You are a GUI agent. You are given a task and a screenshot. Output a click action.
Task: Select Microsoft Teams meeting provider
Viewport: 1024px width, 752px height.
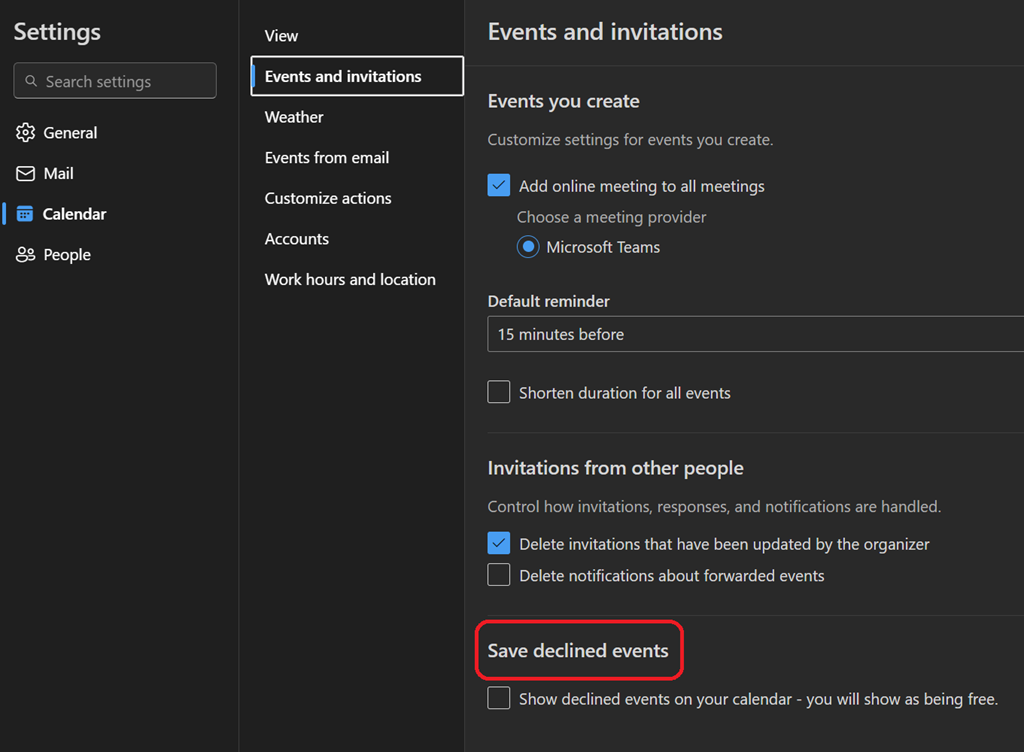pos(528,247)
